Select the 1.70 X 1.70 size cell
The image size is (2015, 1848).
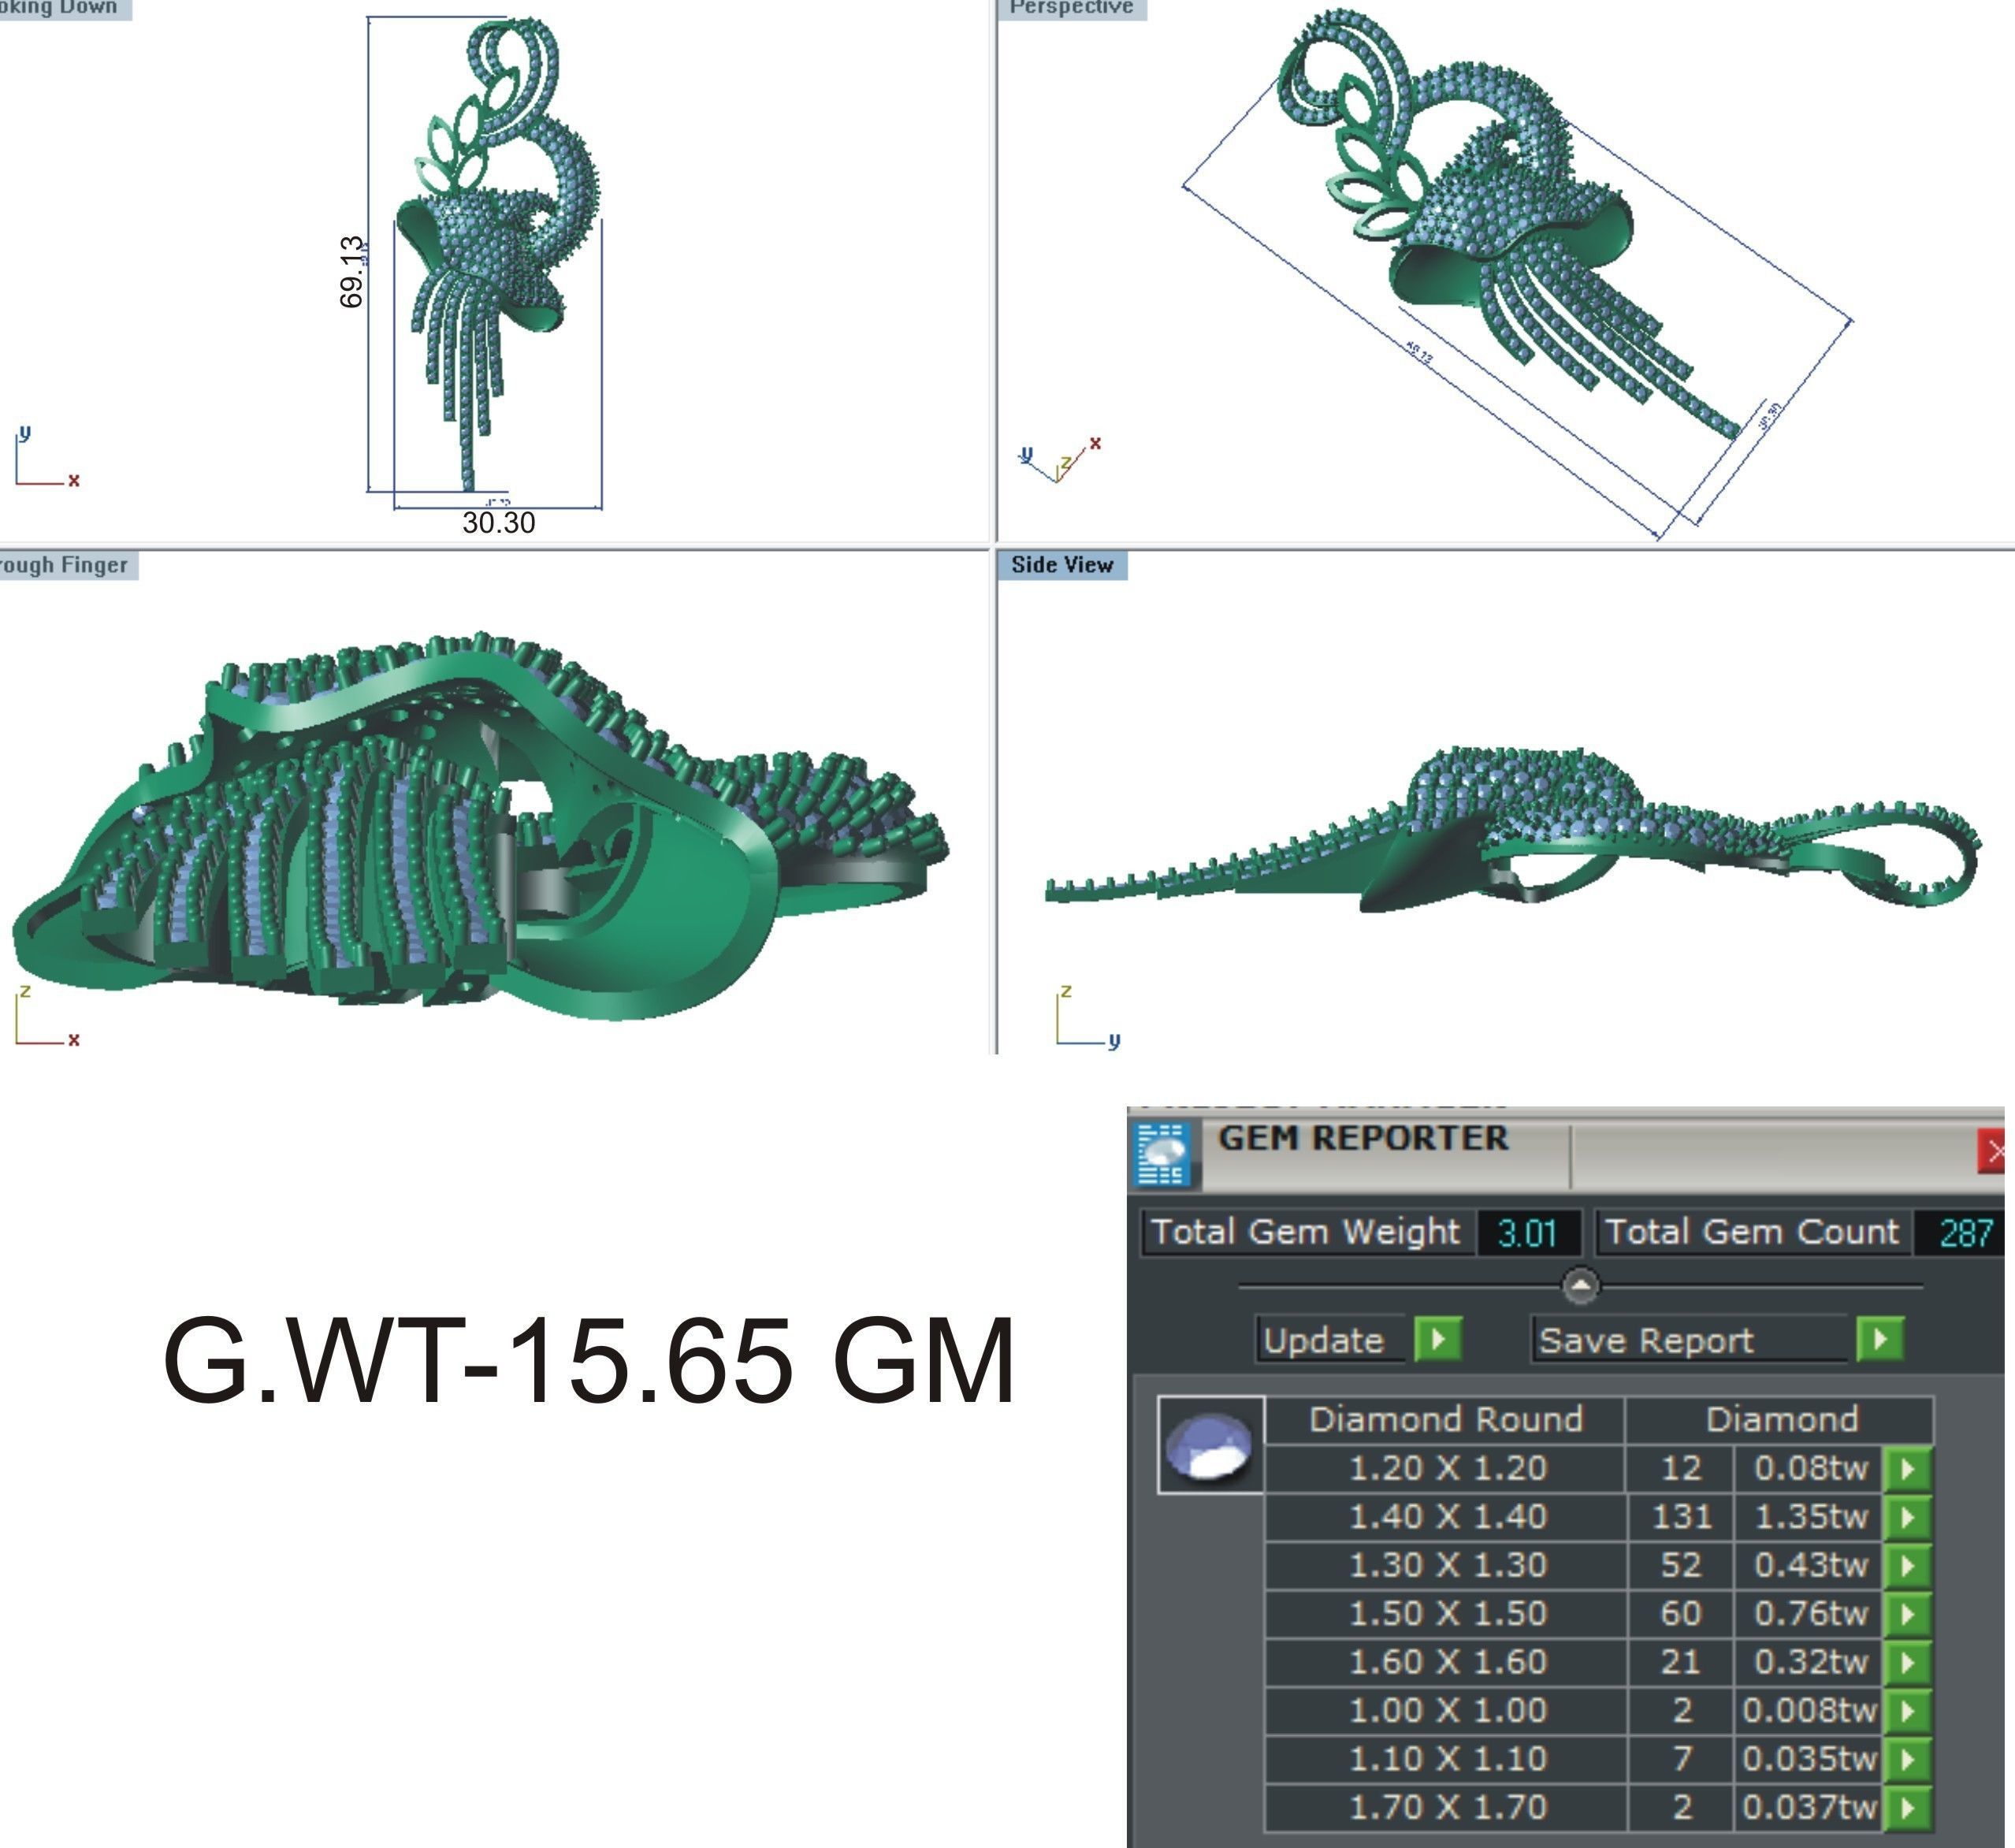tap(1446, 1807)
